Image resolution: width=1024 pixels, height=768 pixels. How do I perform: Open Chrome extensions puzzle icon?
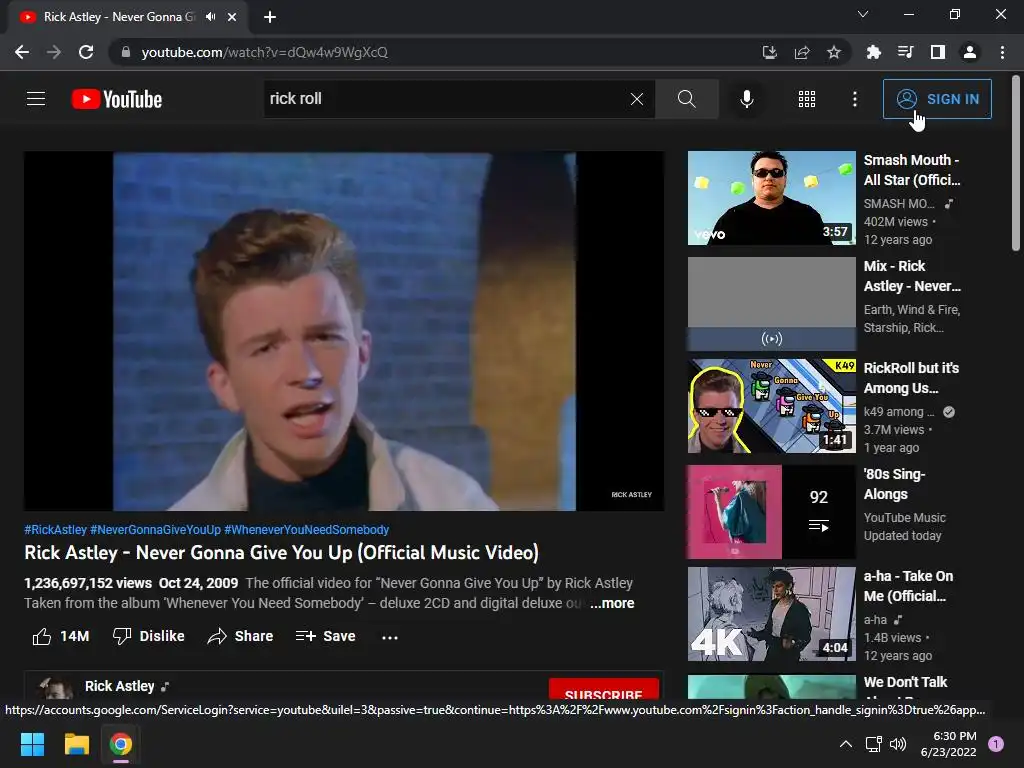[874, 52]
